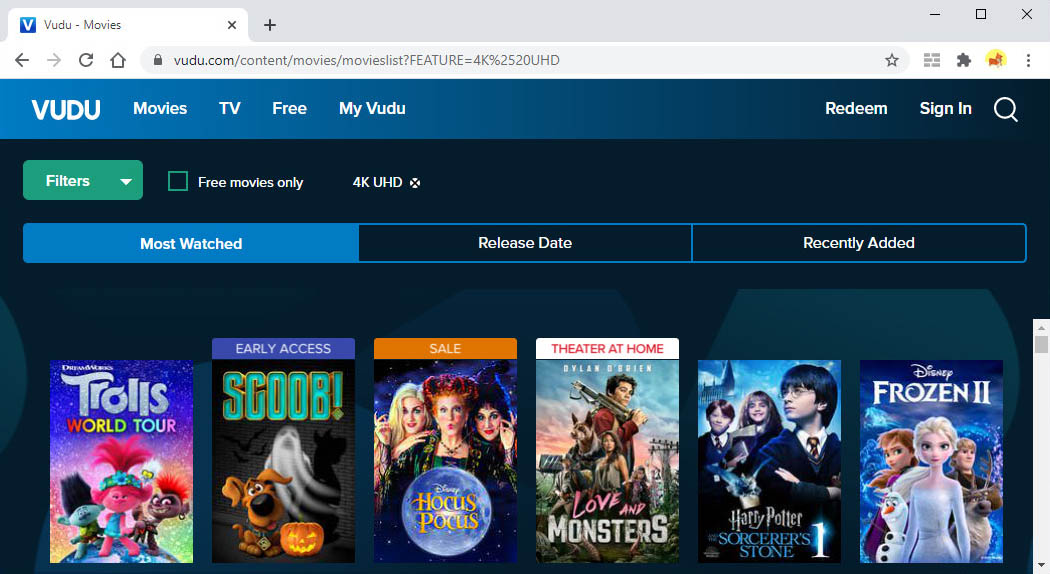The image size is (1050, 574).
Task: Click the EARLY ACCESS banner on Scoob!
Action: (x=283, y=349)
